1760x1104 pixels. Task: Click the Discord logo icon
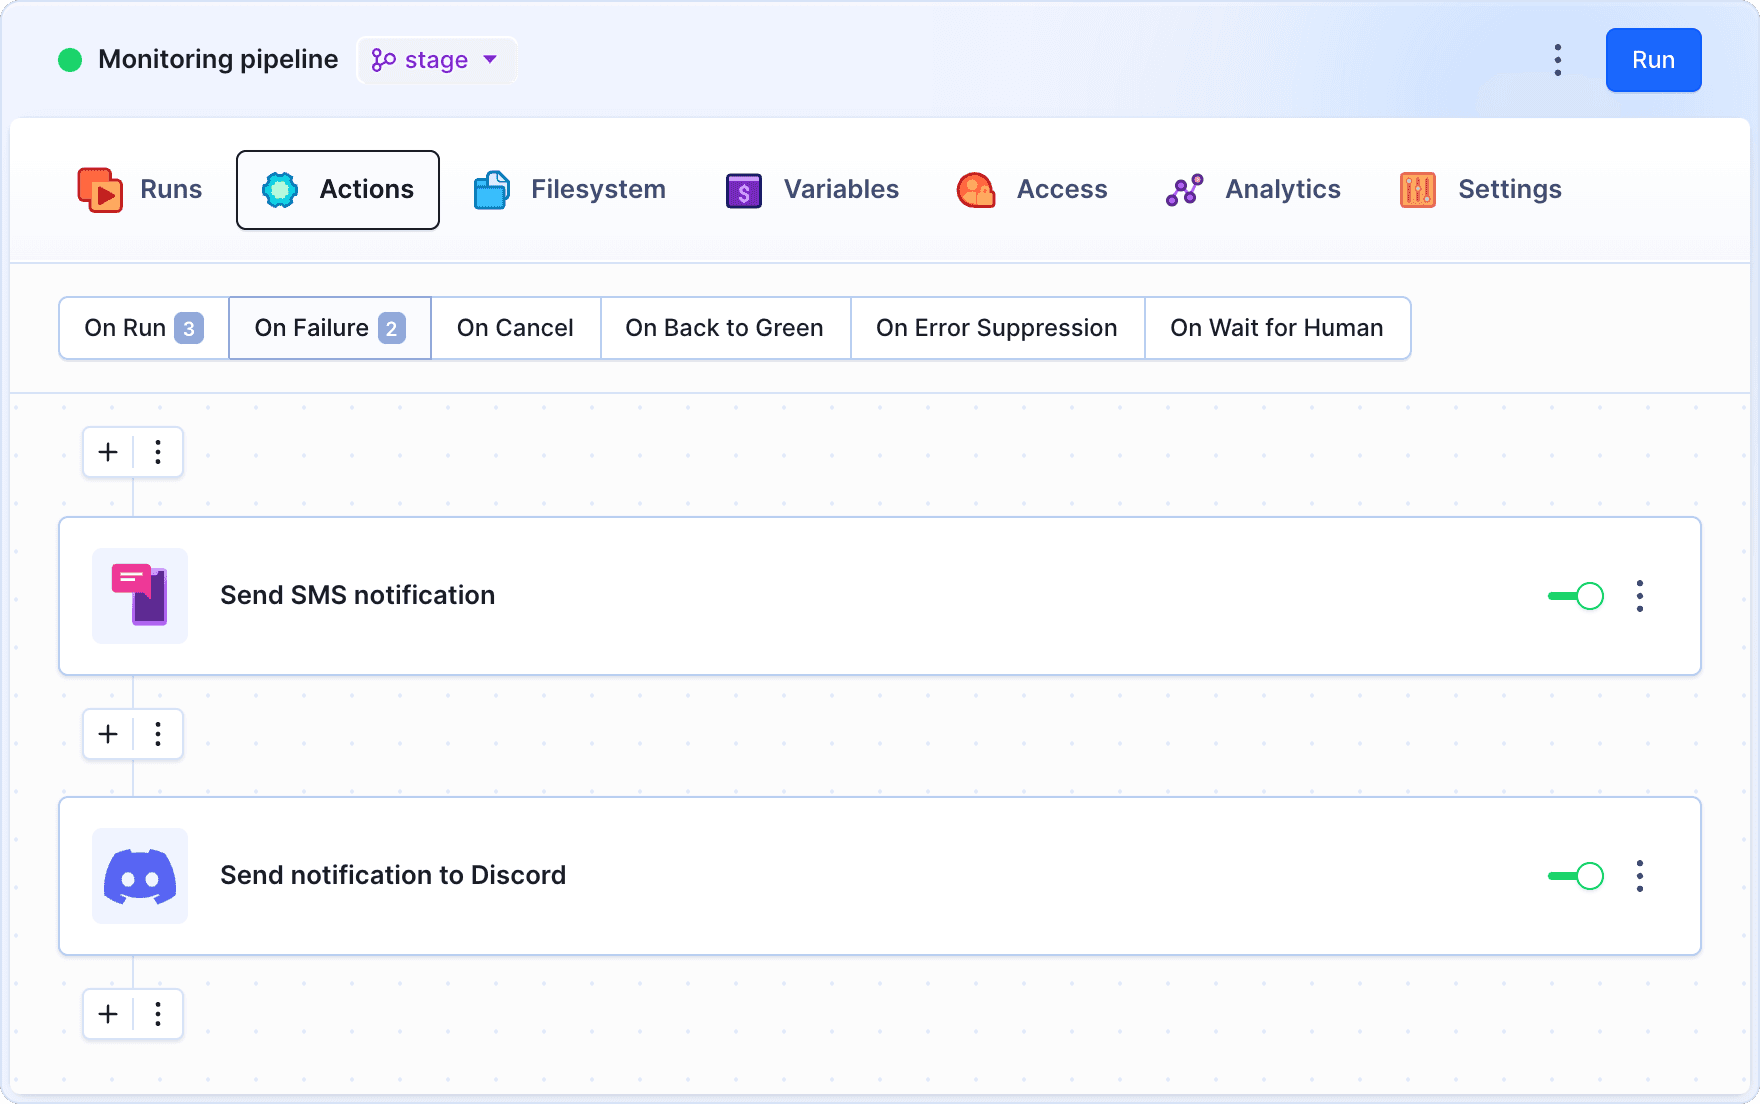(139, 876)
